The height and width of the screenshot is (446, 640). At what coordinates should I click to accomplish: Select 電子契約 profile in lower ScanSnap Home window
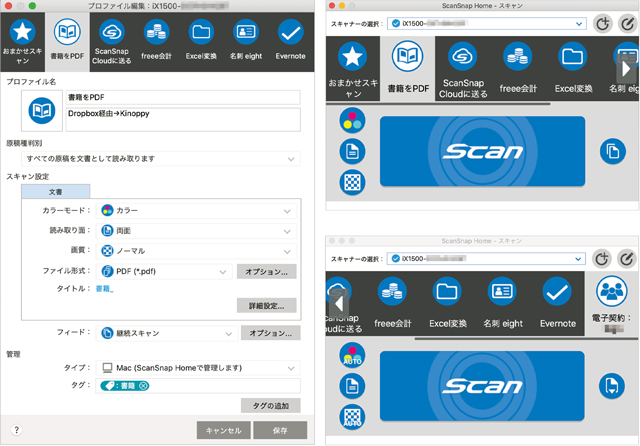pos(611,304)
